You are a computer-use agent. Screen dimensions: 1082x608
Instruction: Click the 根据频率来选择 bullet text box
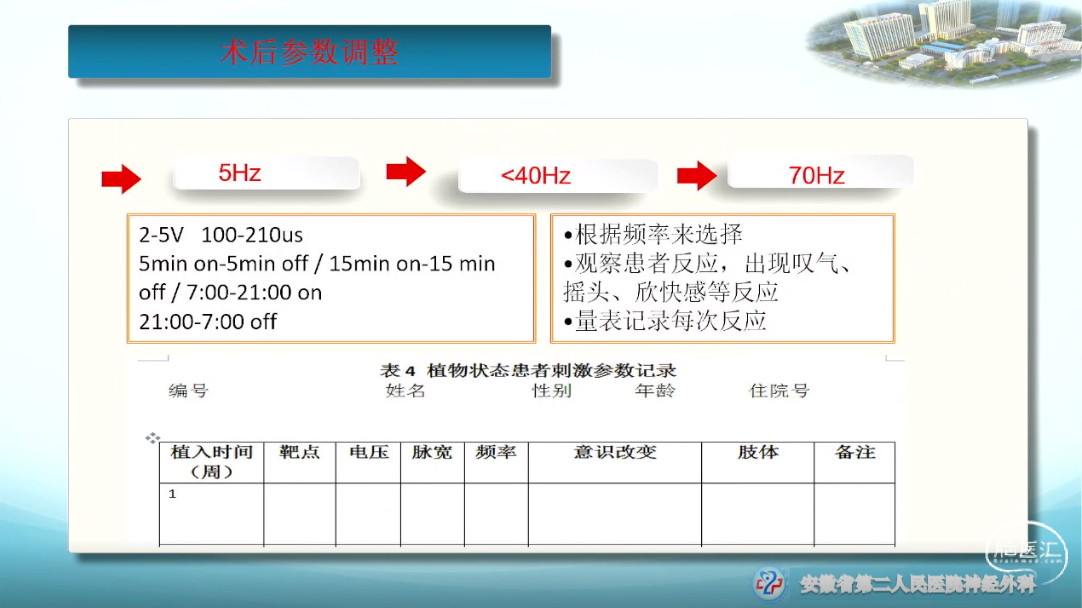coord(722,278)
